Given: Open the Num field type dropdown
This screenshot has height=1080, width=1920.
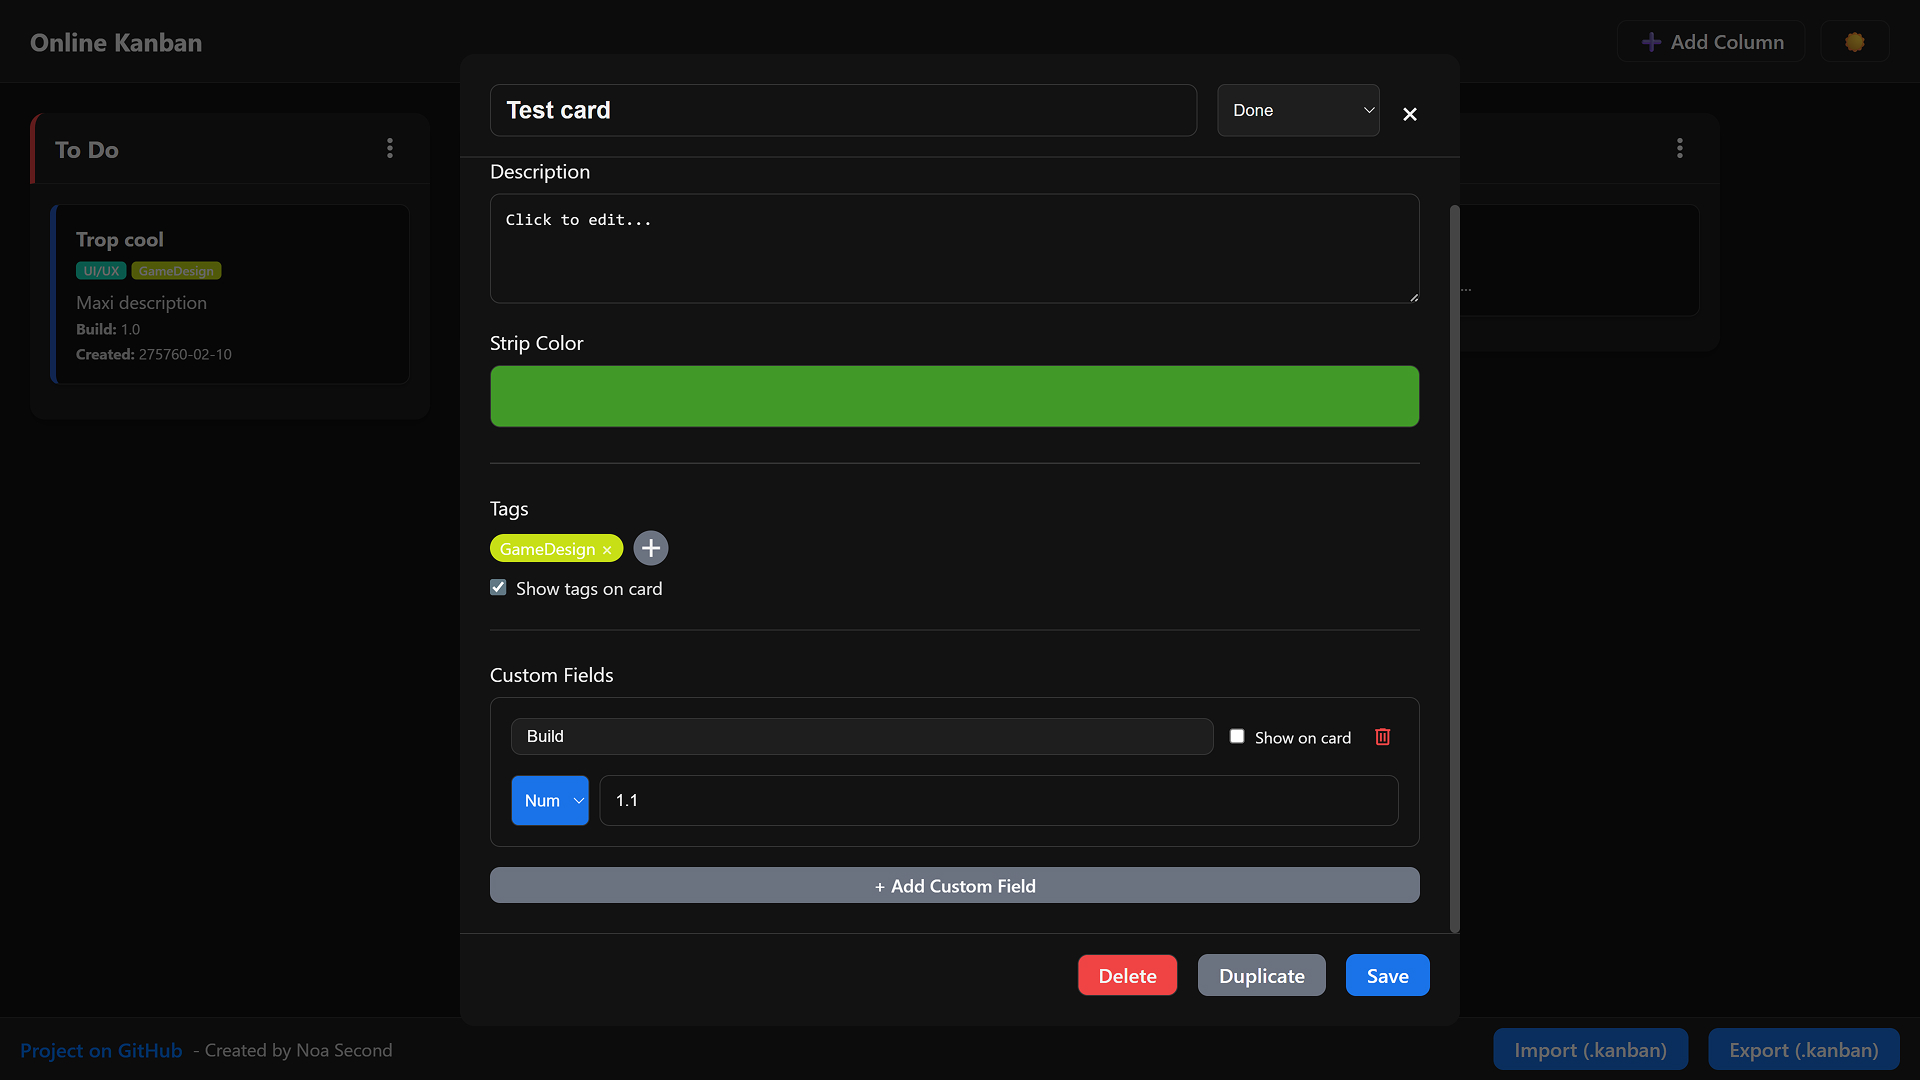Looking at the screenshot, I should tap(550, 800).
